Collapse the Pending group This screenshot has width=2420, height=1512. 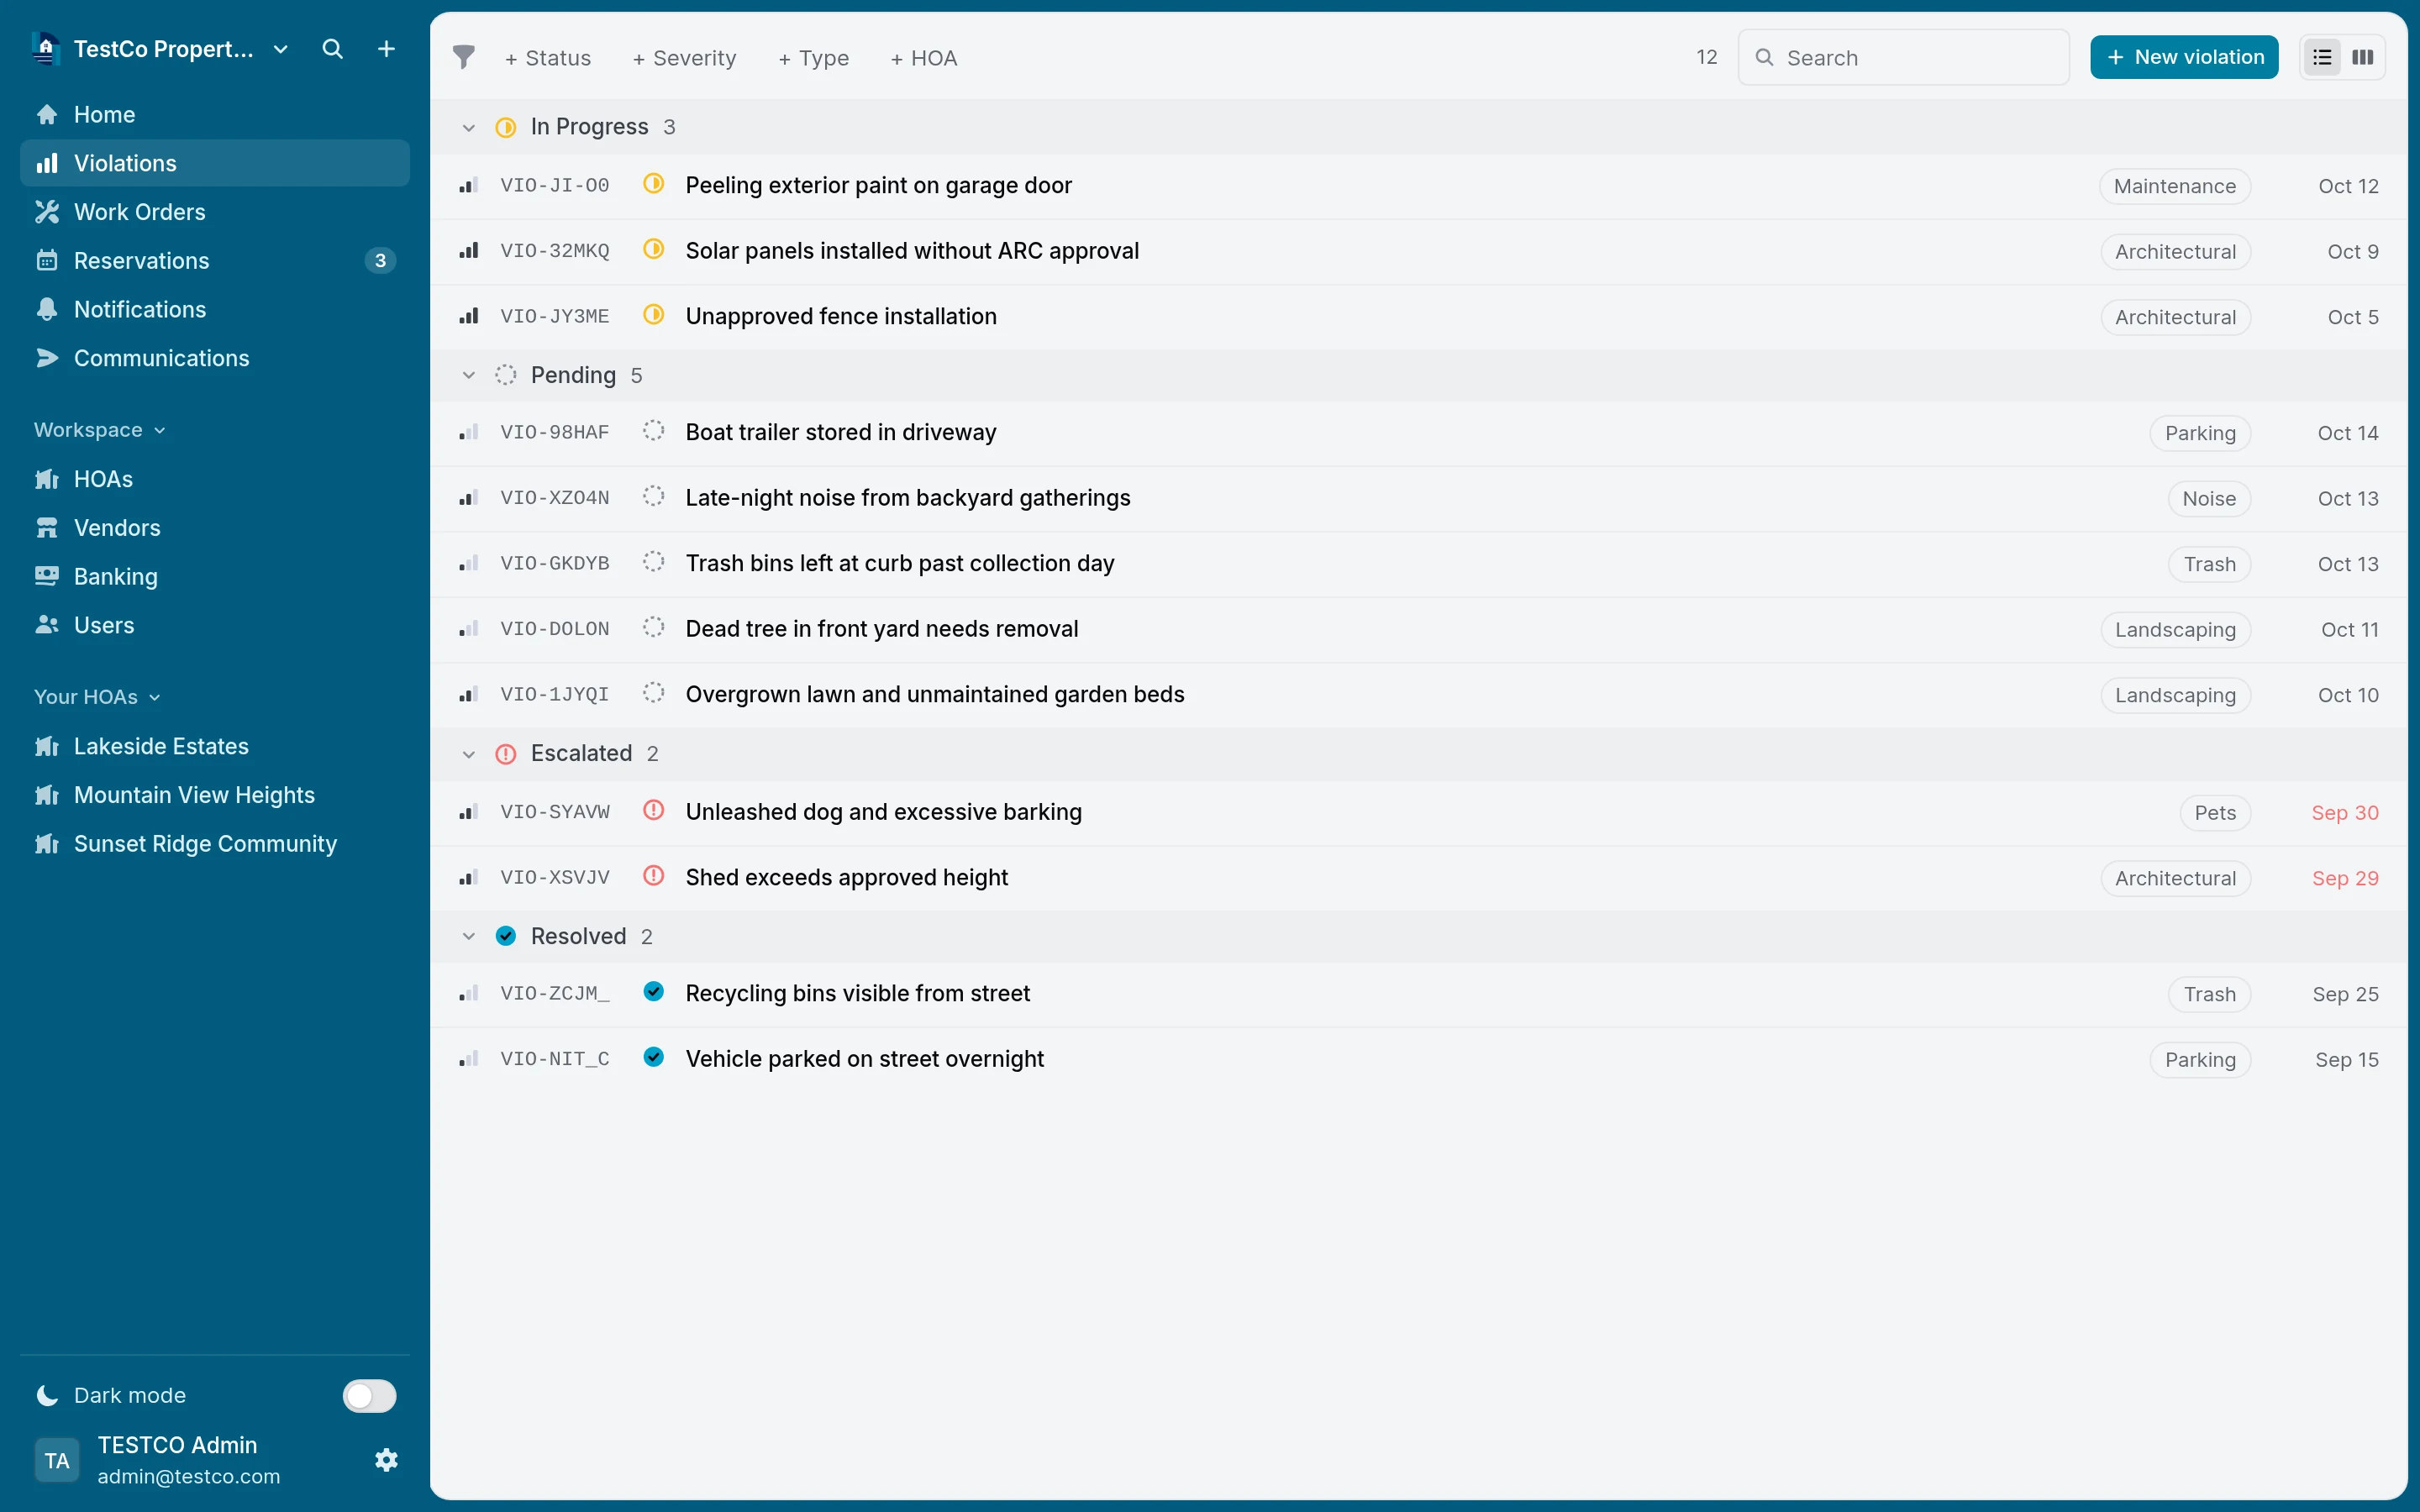click(468, 375)
